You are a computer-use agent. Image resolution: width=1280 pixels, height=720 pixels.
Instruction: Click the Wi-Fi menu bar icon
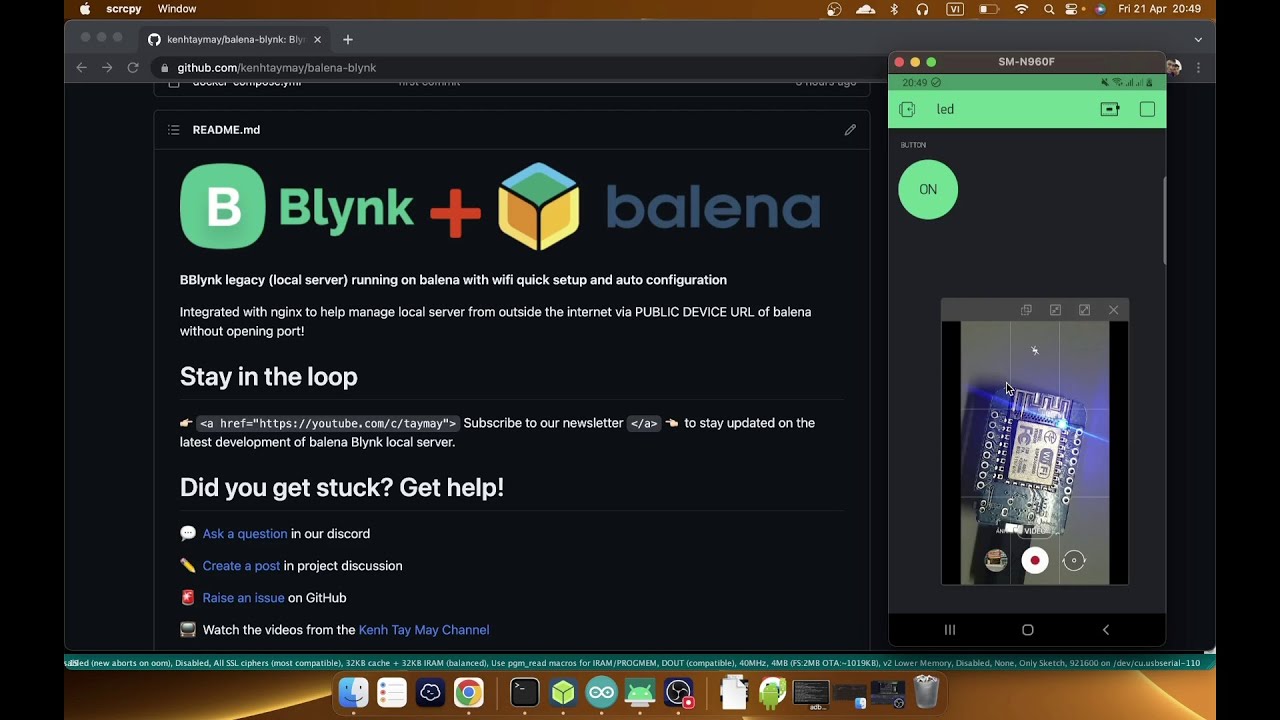(x=1021, y=9)
